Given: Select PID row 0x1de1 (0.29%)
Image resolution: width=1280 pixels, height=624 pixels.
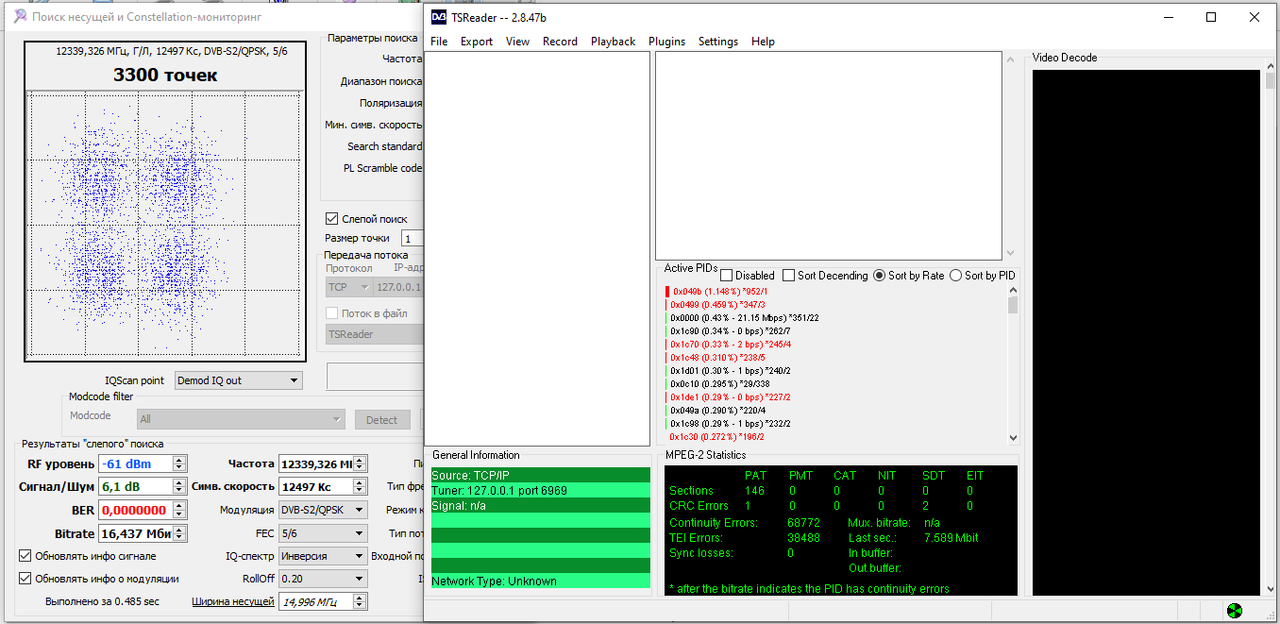Looking at the screenshot, I should click(730, 397).
